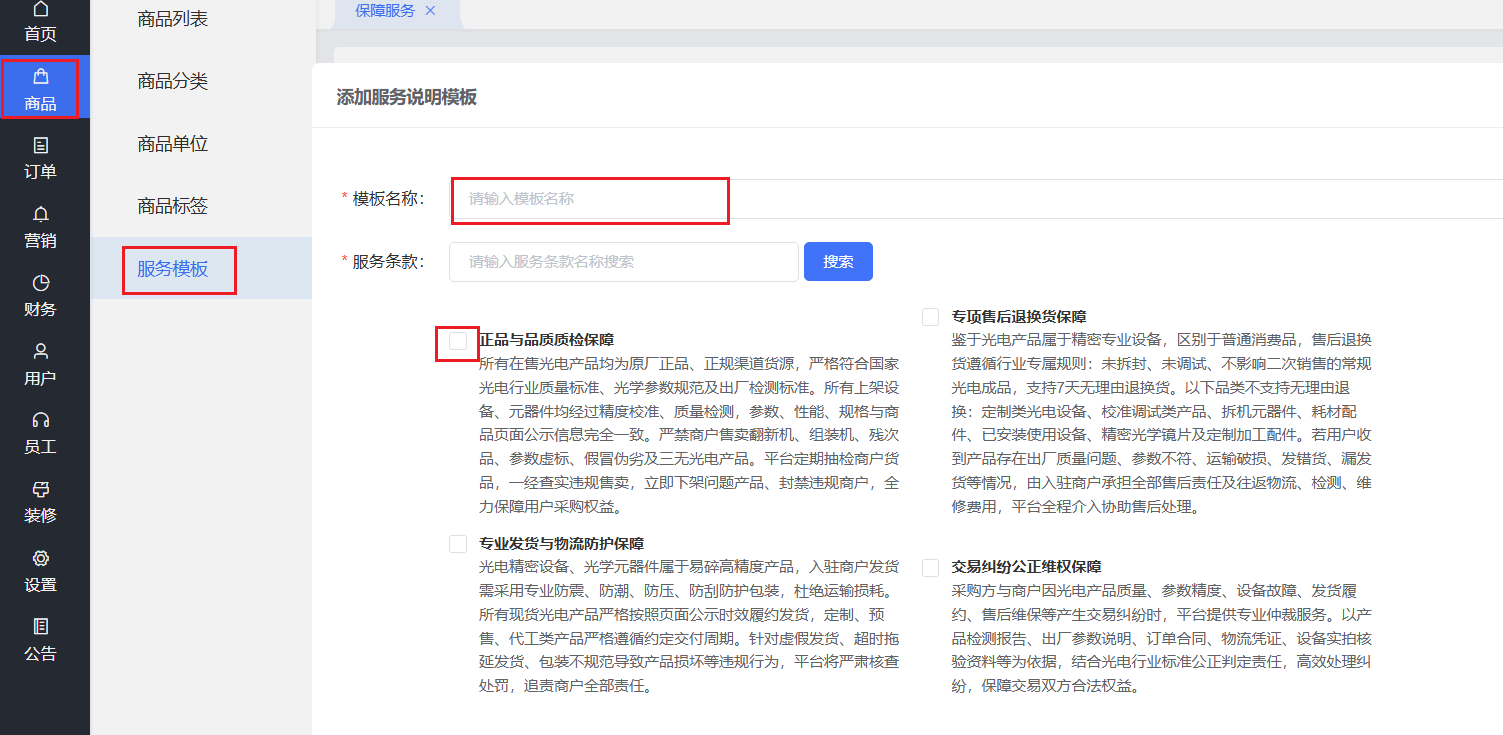This screenshot has height=735, width=1503.
Task: Click the 设置 gear icon
Action: (x=40, y=558)
